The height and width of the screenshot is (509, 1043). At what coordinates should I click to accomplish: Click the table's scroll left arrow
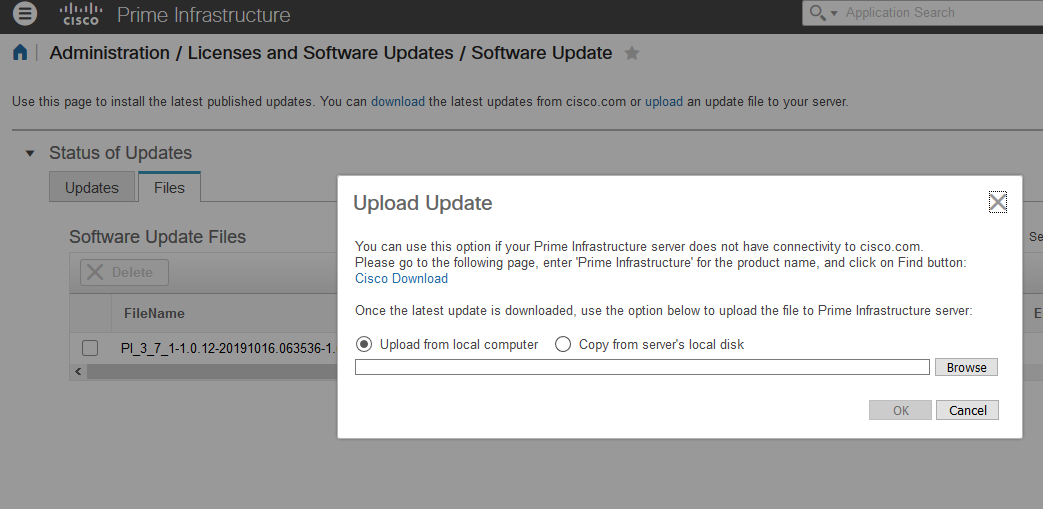pyautogui.click(x=78, y=371)
